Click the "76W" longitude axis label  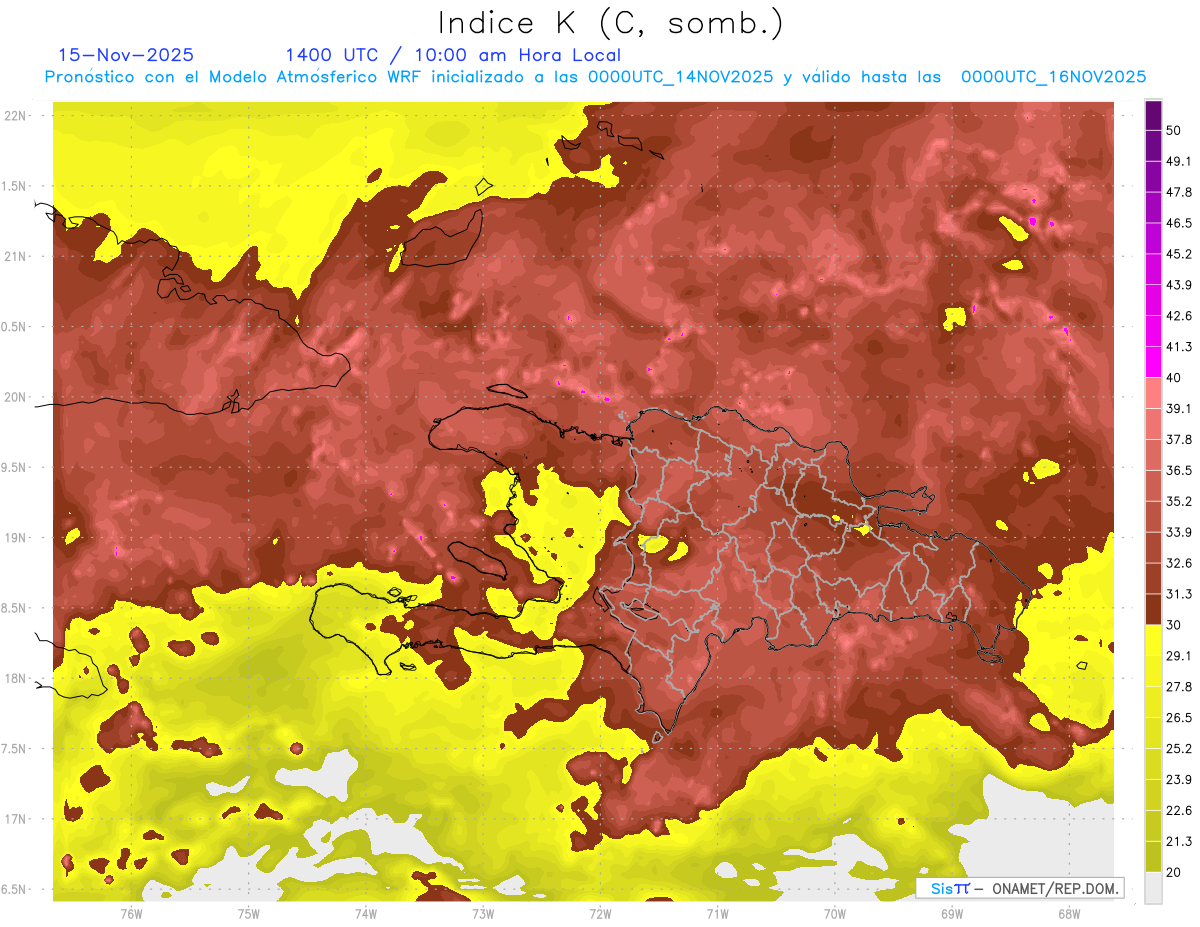tap(131, 913)
